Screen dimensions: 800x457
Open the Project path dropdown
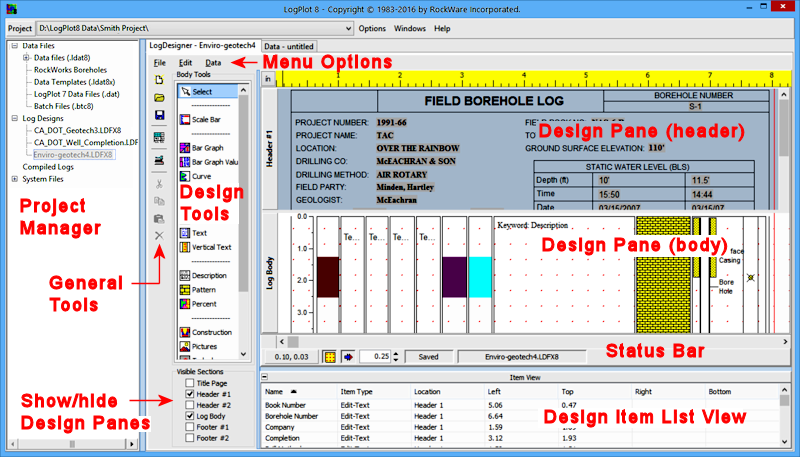(345, 28)
